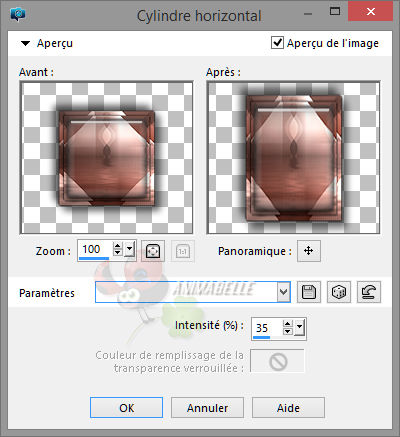Click the save preset floppy disk icon
The image size is (400, 437).
(x=309, y=292)
